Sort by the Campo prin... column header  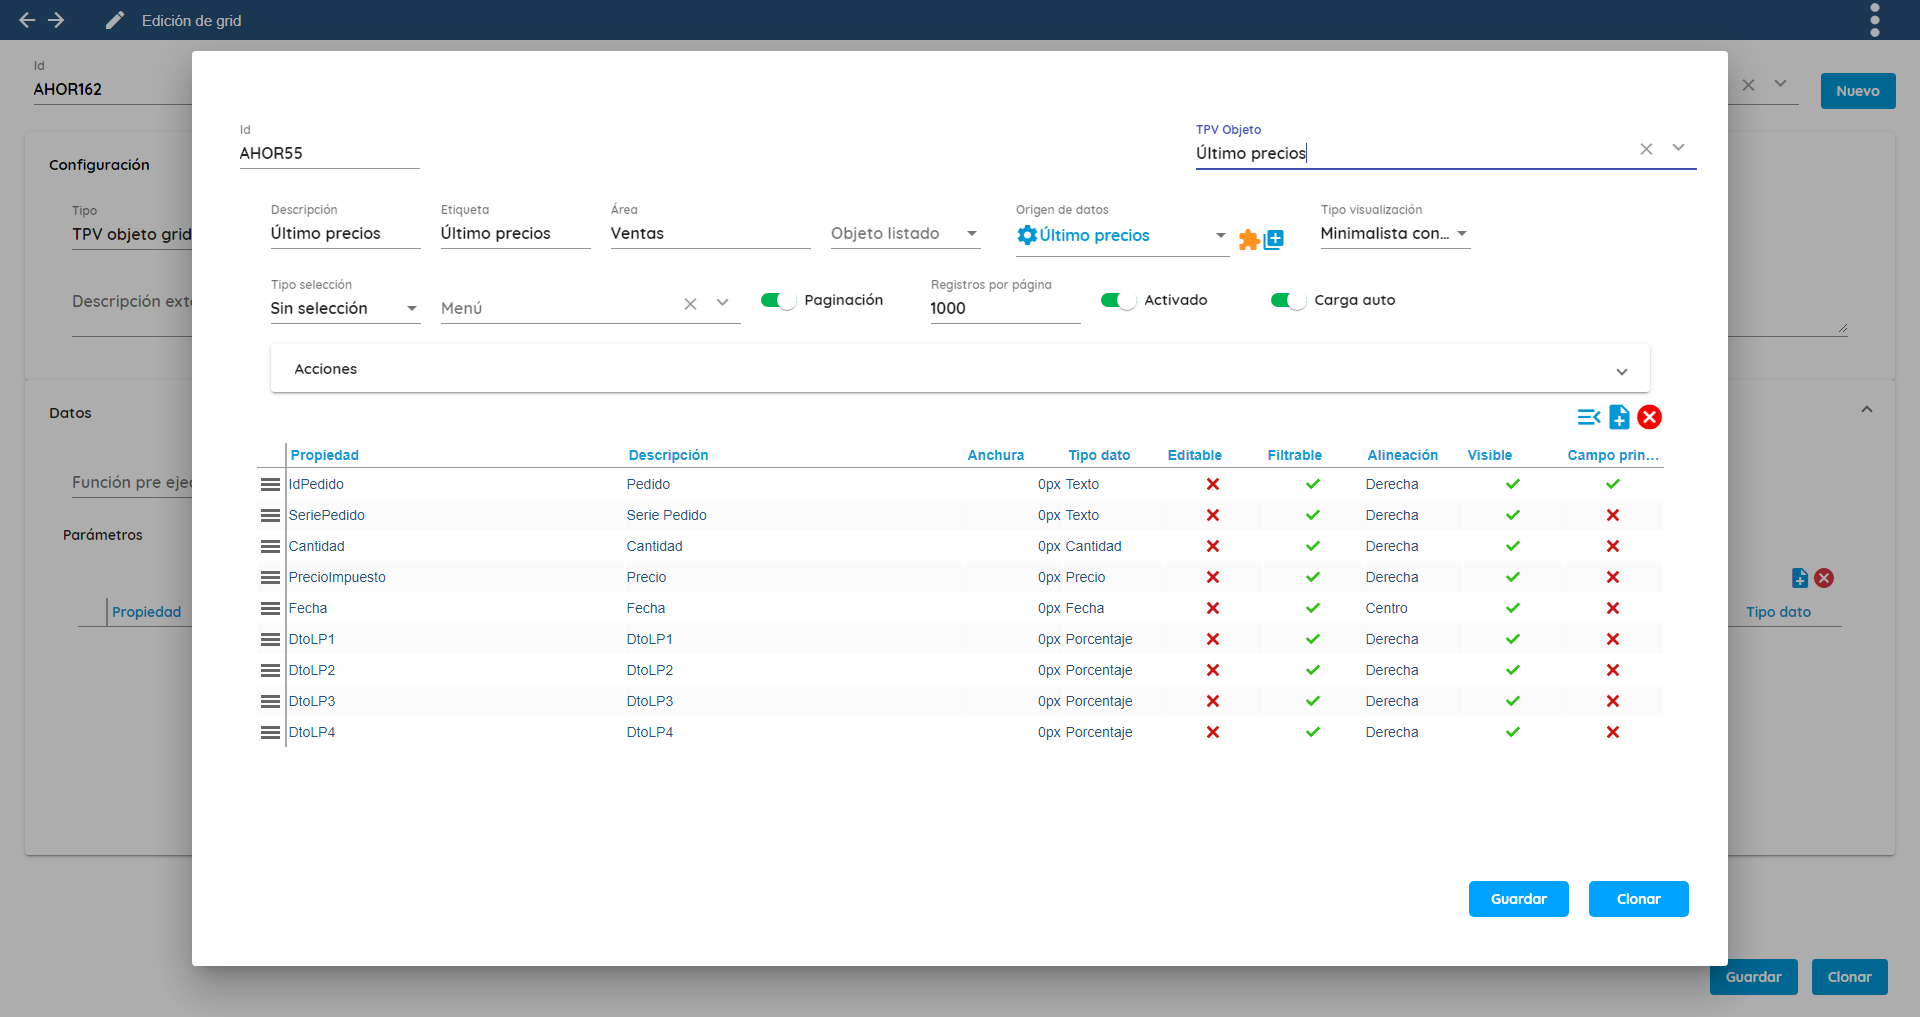1613,455
